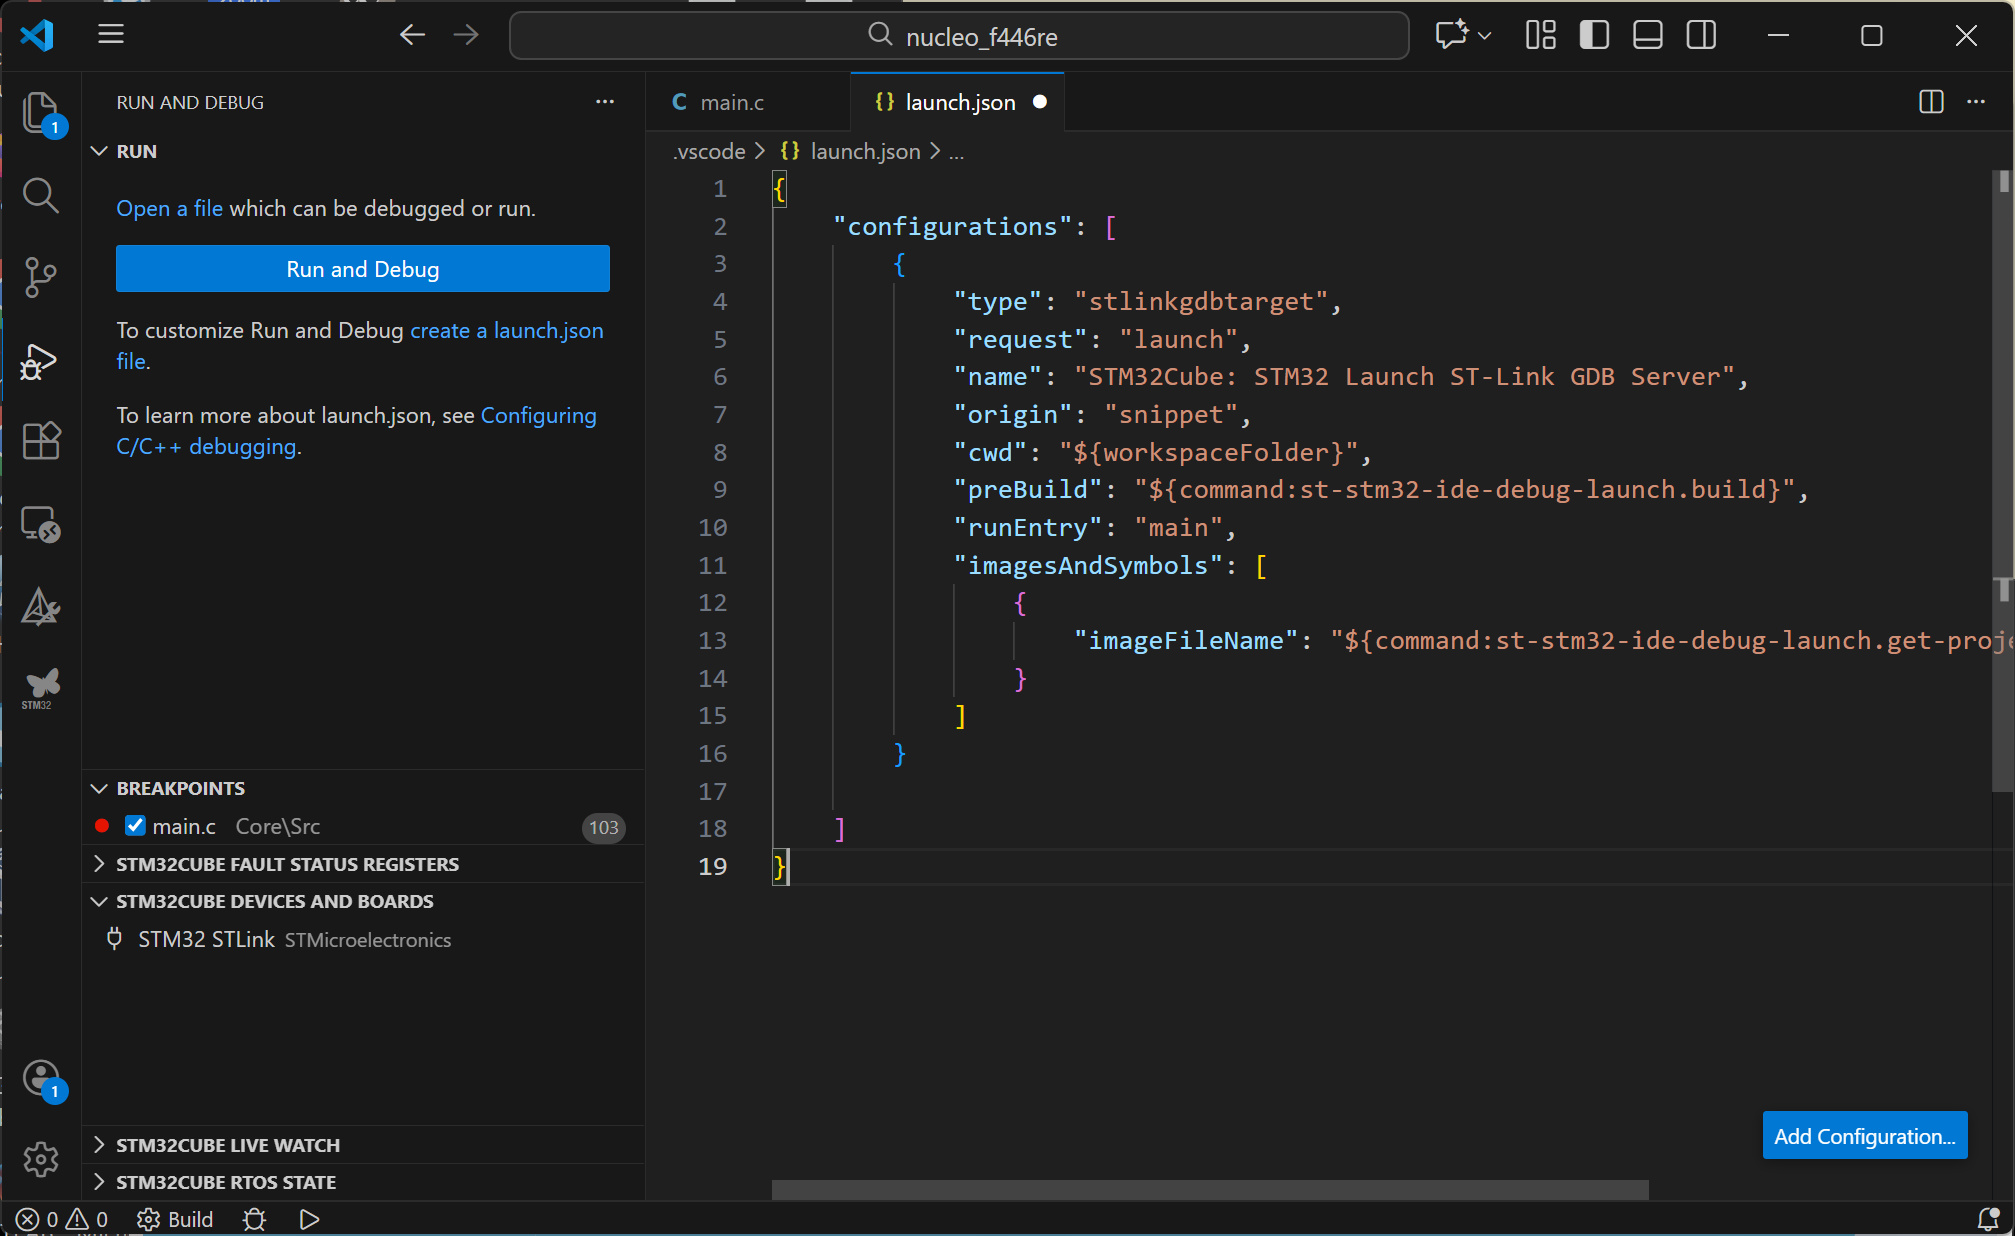Expand STM32CUBE FAULT STATUS REGISTERS section

tap(287, 864)
